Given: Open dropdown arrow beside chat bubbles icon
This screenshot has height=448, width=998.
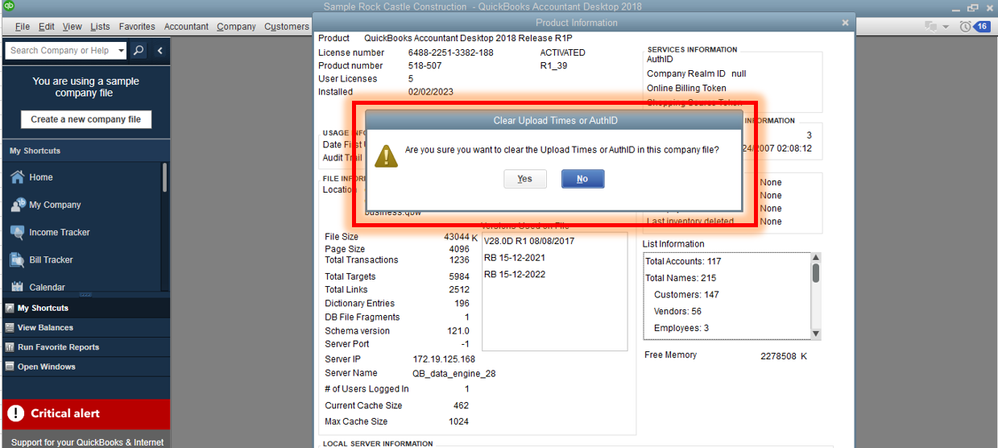Looking at the screenshot, I should click(945, 27).
